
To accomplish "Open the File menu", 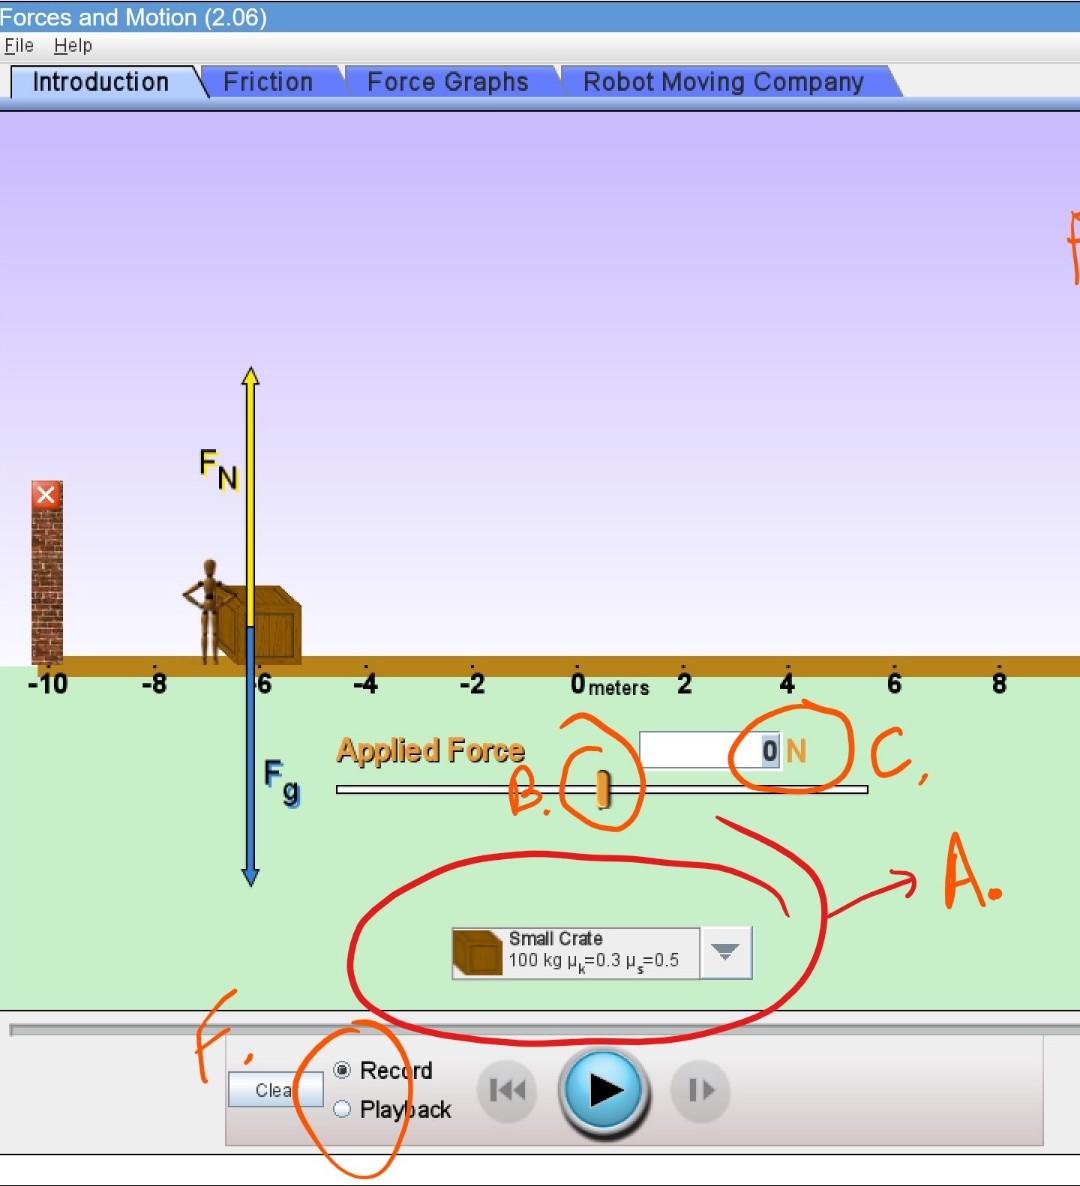I will tap(18, 45).
